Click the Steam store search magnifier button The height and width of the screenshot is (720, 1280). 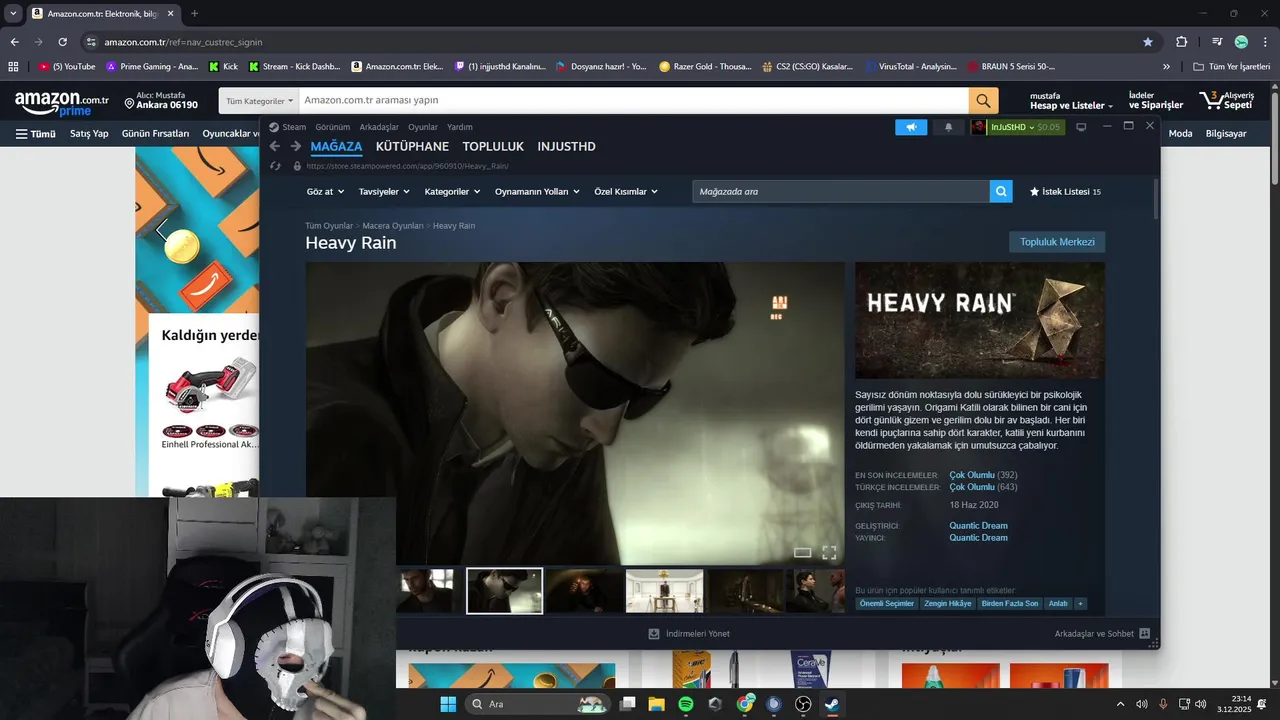pos(1001,191)
